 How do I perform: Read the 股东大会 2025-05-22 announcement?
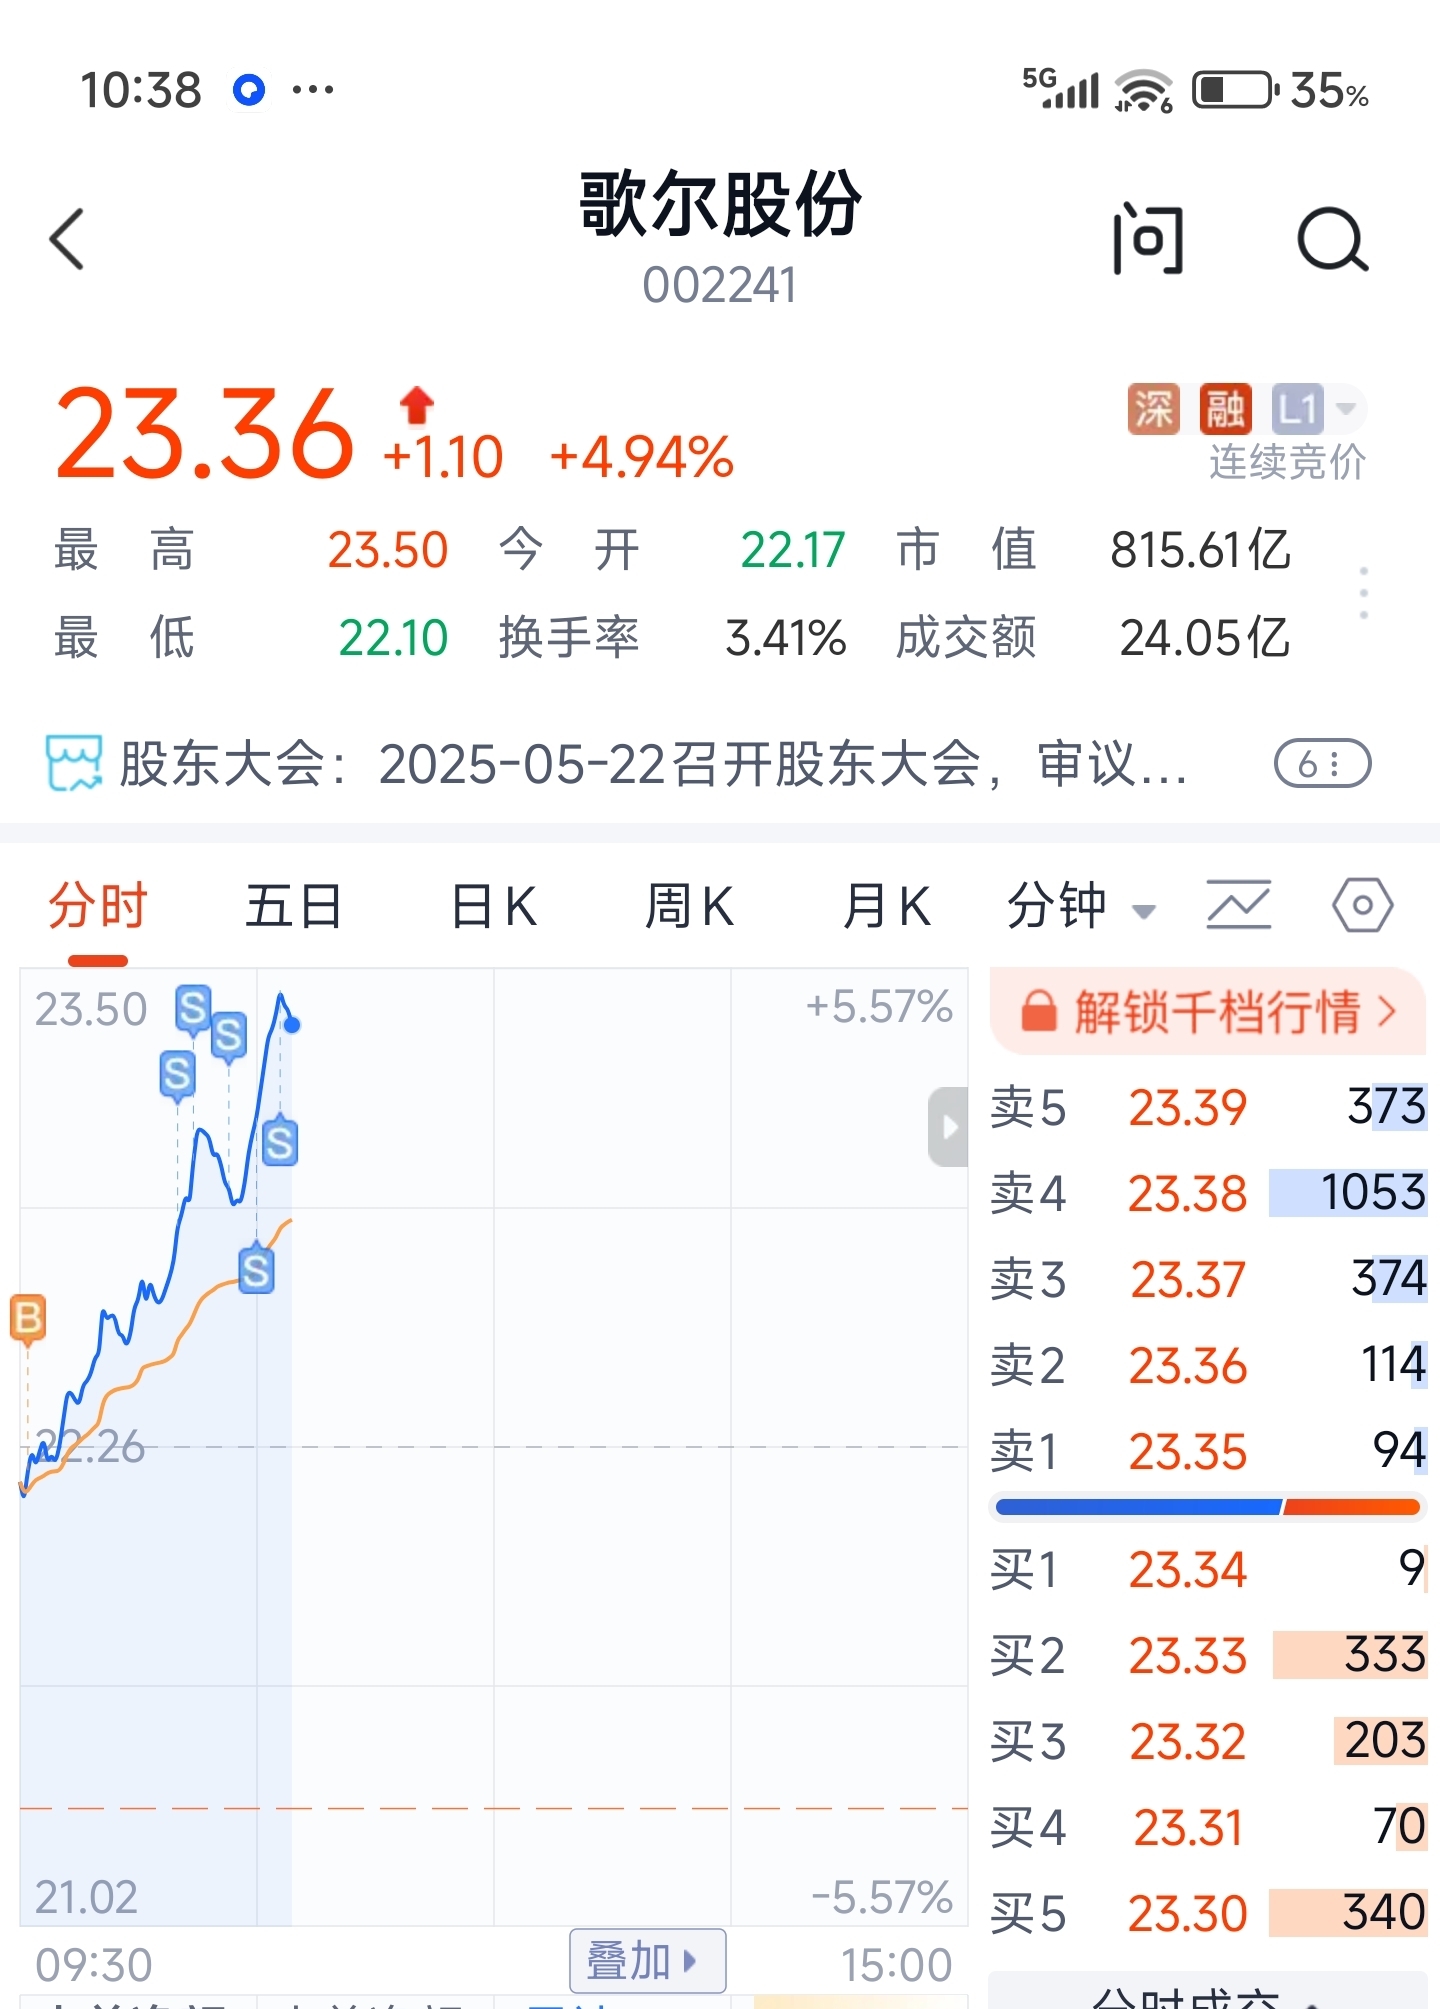652,765
